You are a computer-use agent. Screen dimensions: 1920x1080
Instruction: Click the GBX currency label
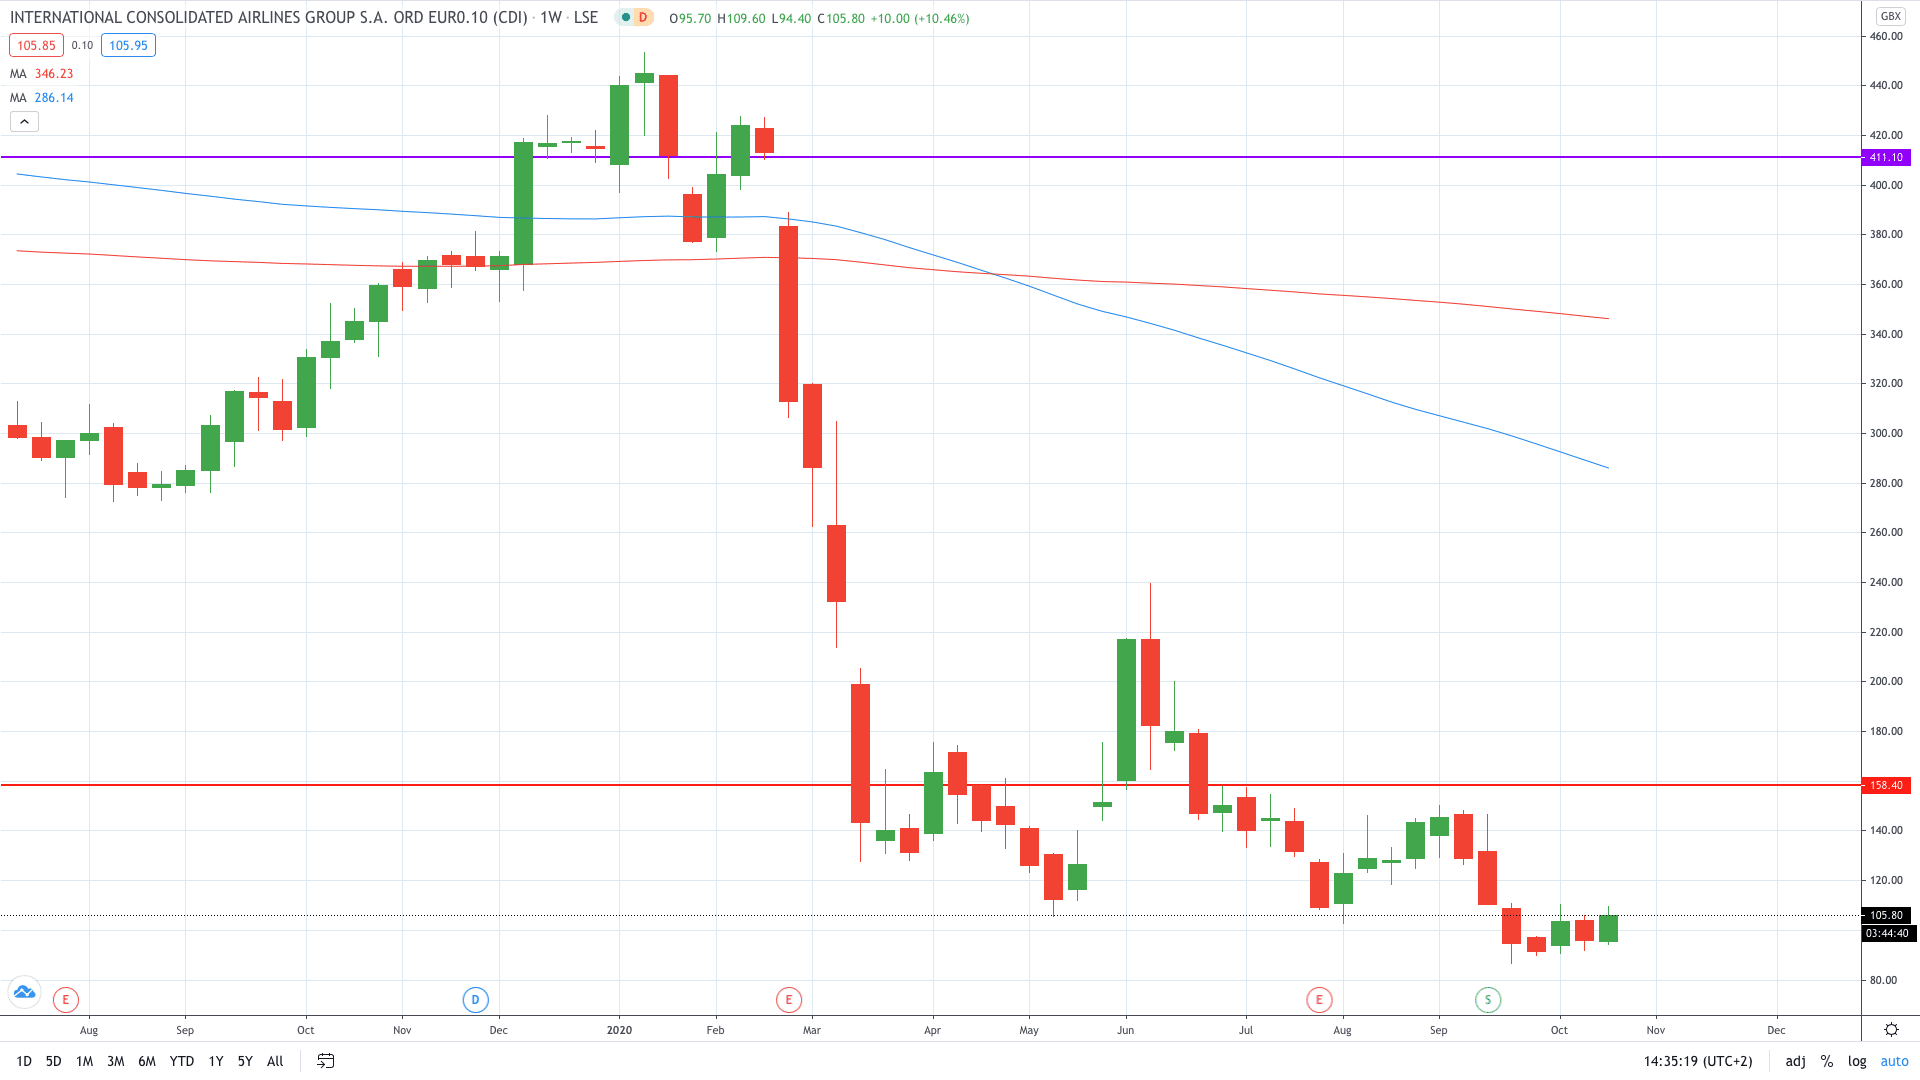pos(1891,16)
